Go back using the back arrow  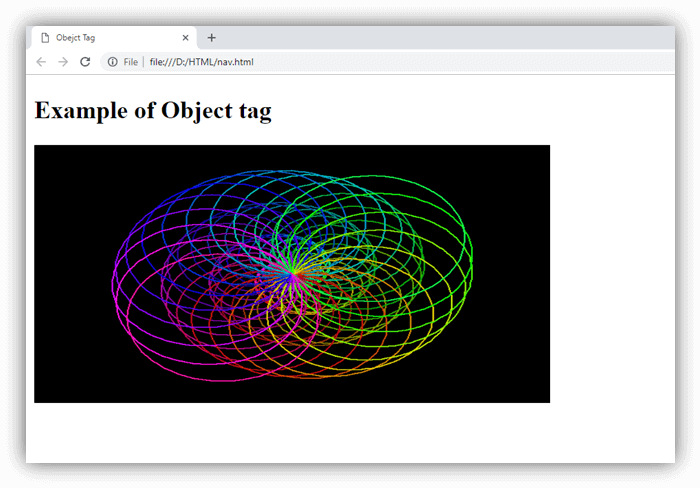41,62
